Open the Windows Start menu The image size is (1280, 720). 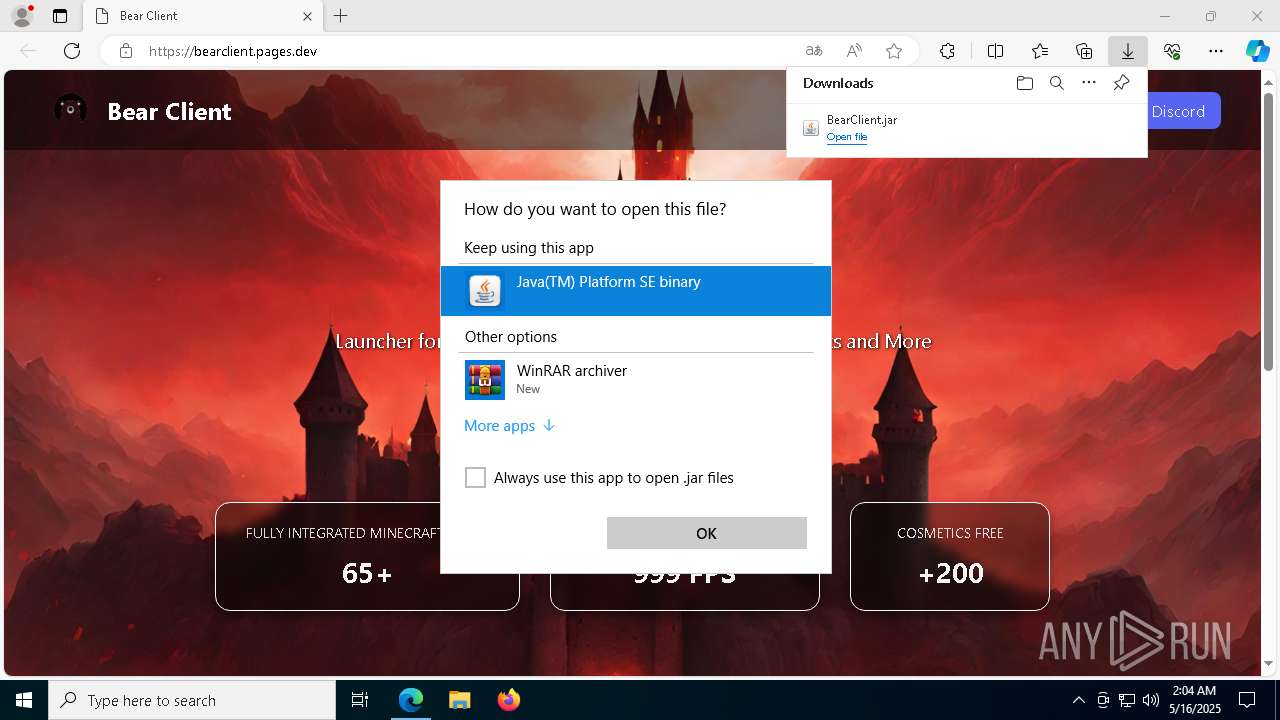coord(24,700)
